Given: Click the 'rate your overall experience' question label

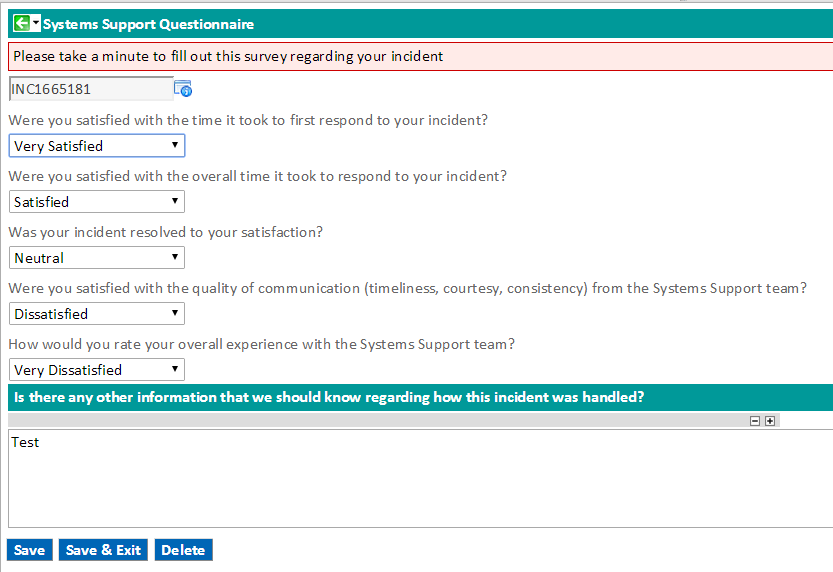Looking at the screenshot, I should 261,345.
